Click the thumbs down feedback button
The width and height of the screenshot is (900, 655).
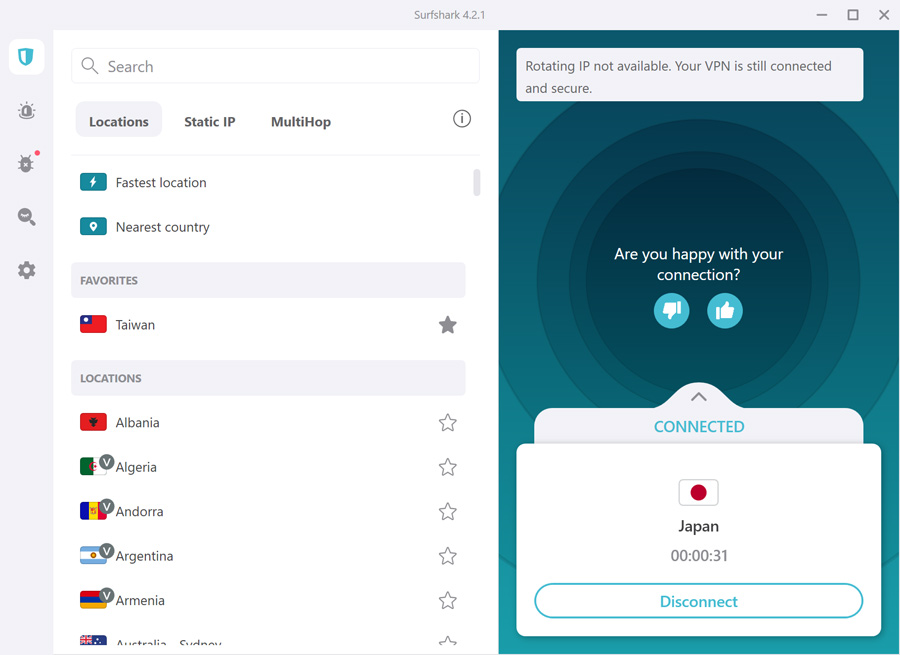[x=672, y=311]
